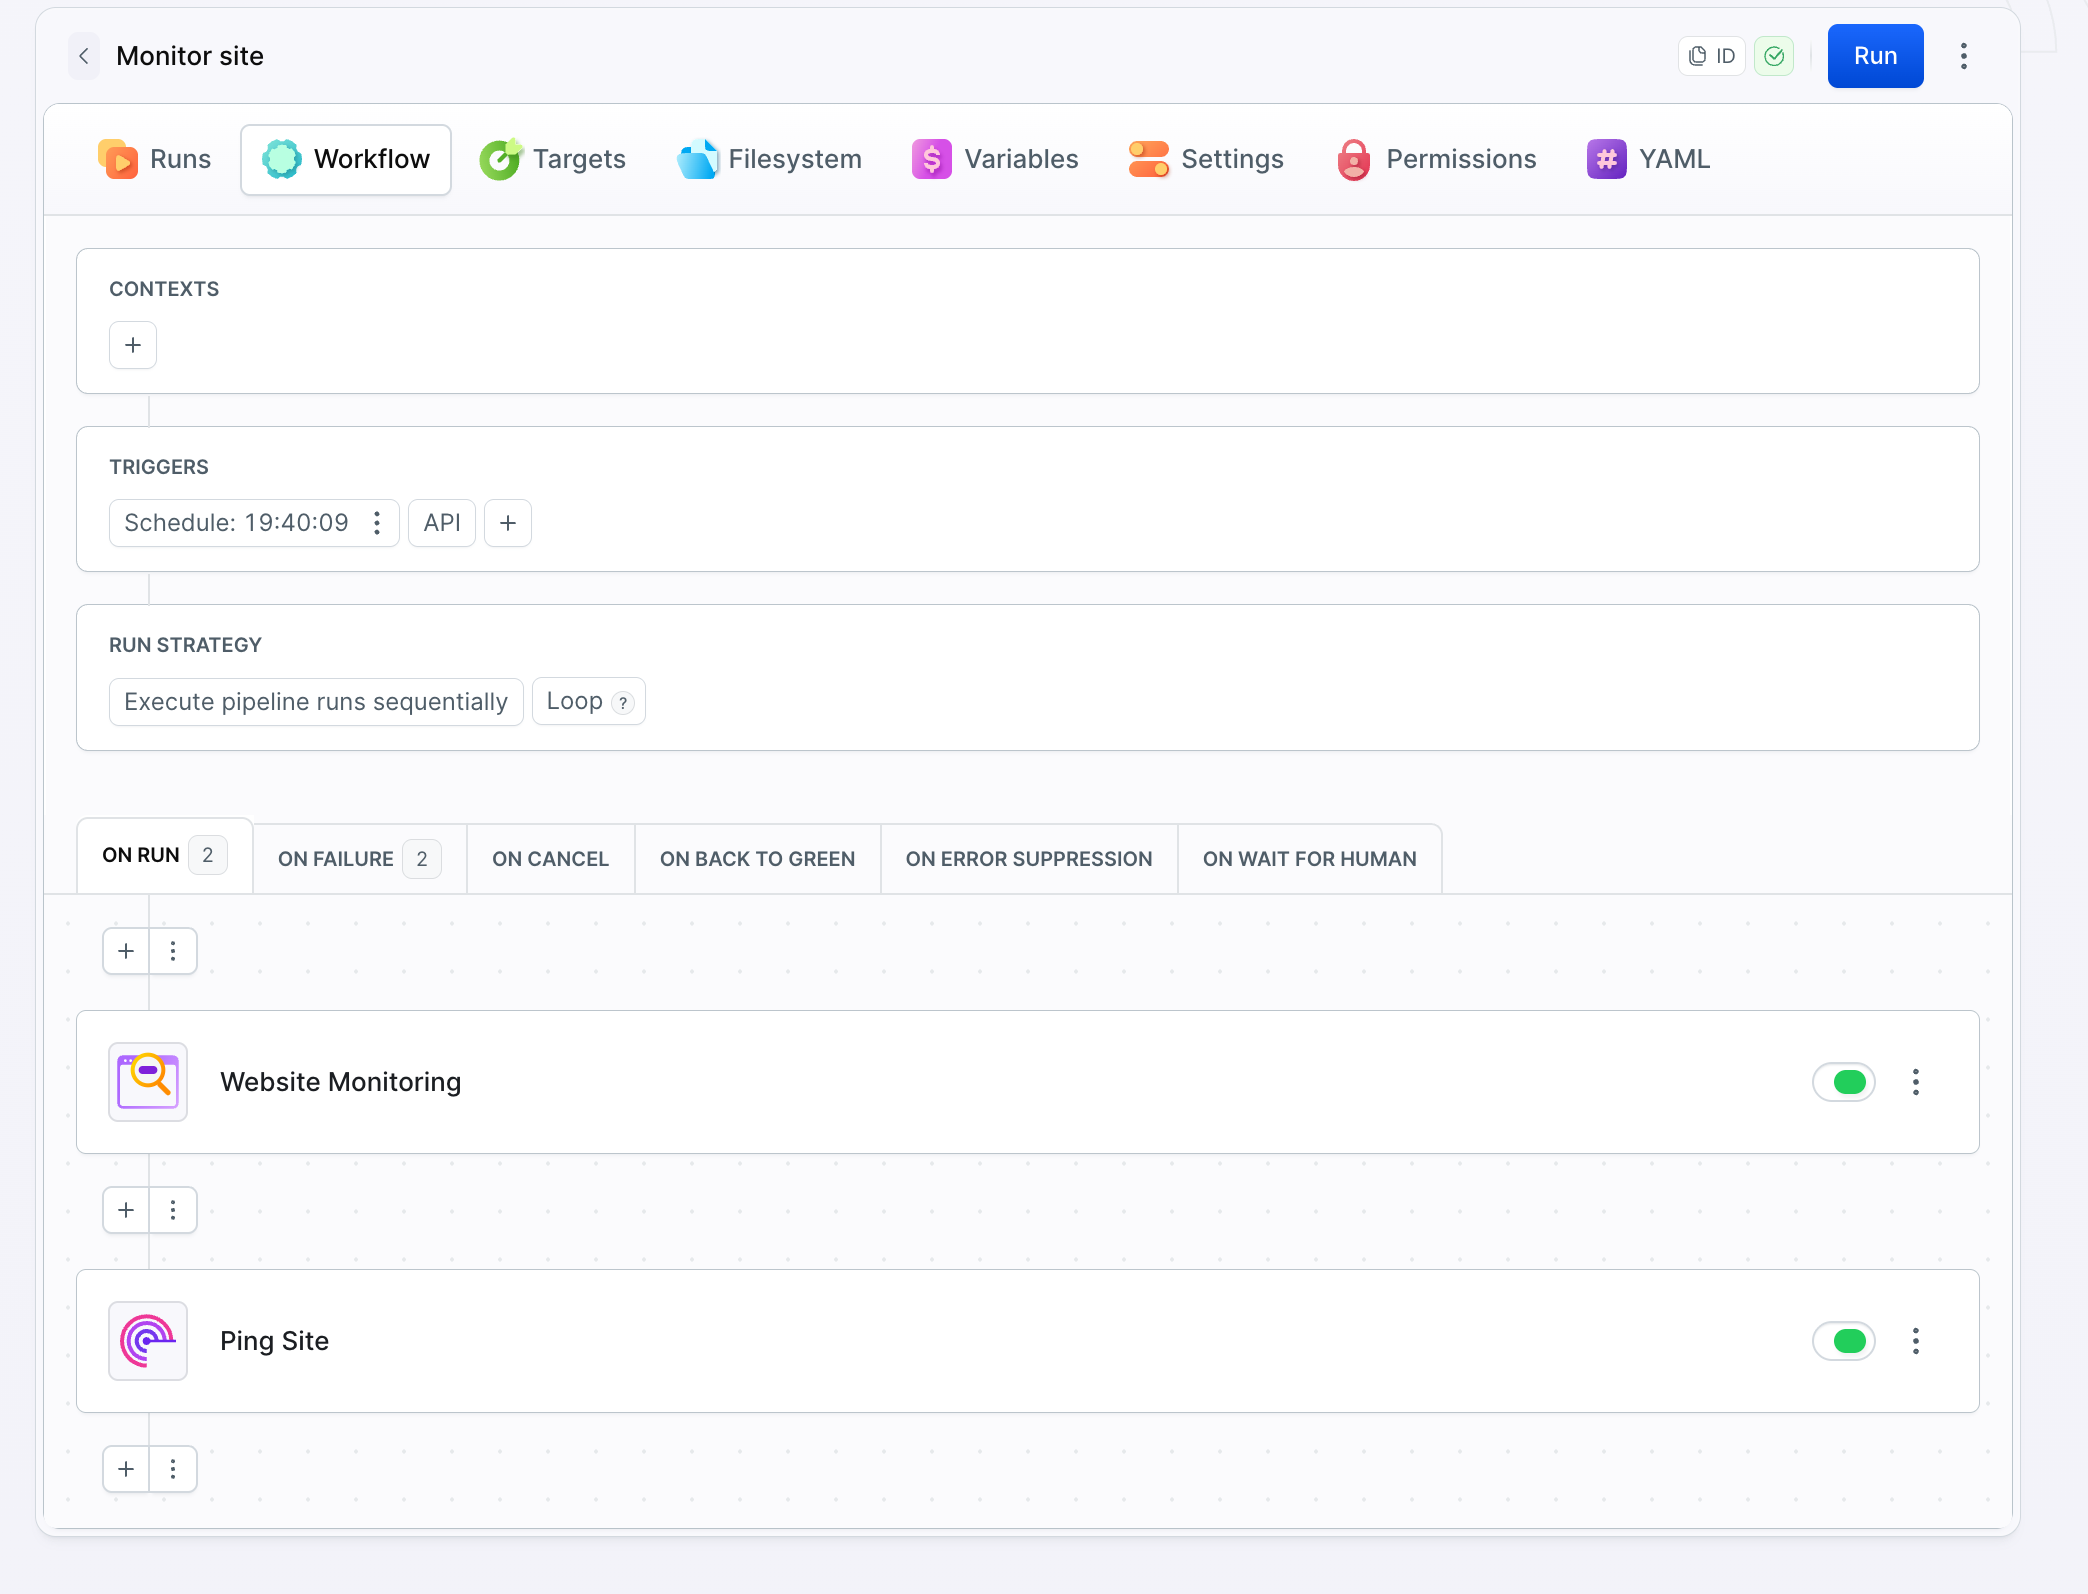Viewport: 2088px width, 1594px height.
Task: View the Permissions tab
Action: click(x=1436, y=159)
